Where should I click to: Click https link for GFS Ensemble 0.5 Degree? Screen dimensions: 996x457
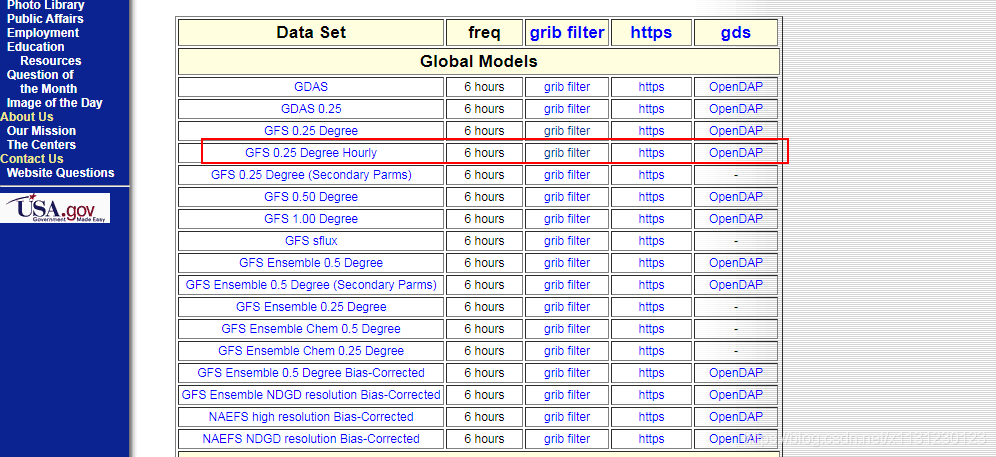[651, 263]
